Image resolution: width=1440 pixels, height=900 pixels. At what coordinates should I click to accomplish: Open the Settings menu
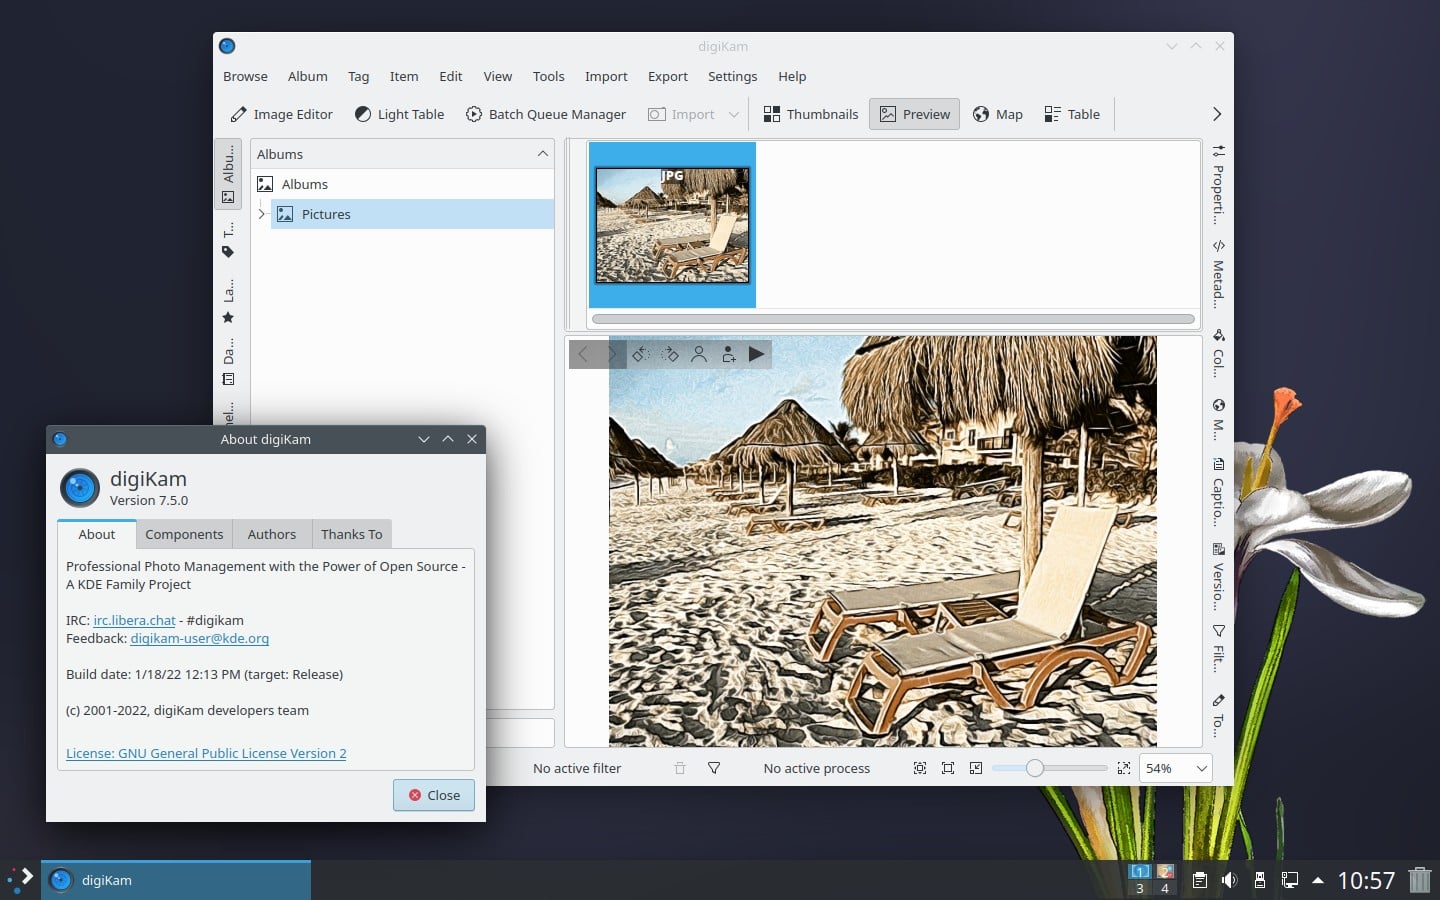732,76
